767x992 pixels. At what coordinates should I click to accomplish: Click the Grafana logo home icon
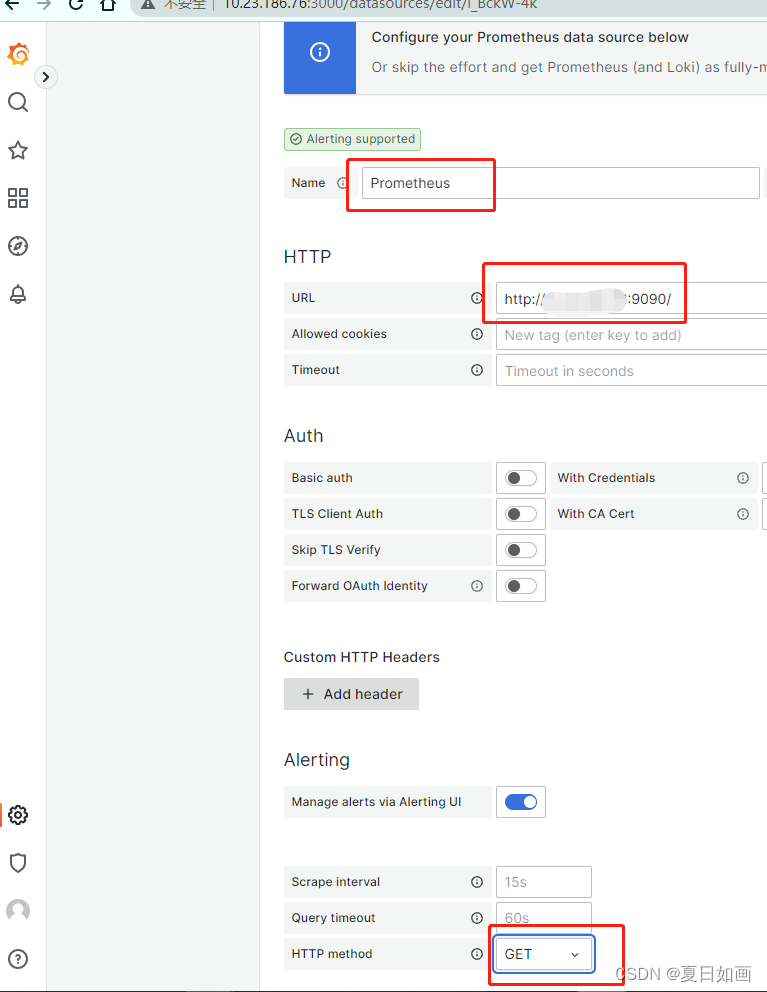(x=18, y=54)
